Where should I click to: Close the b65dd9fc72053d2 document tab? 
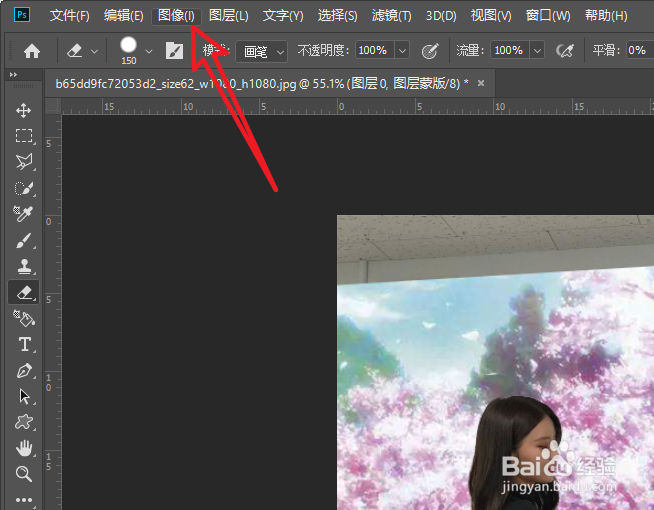tap(481, 83)
